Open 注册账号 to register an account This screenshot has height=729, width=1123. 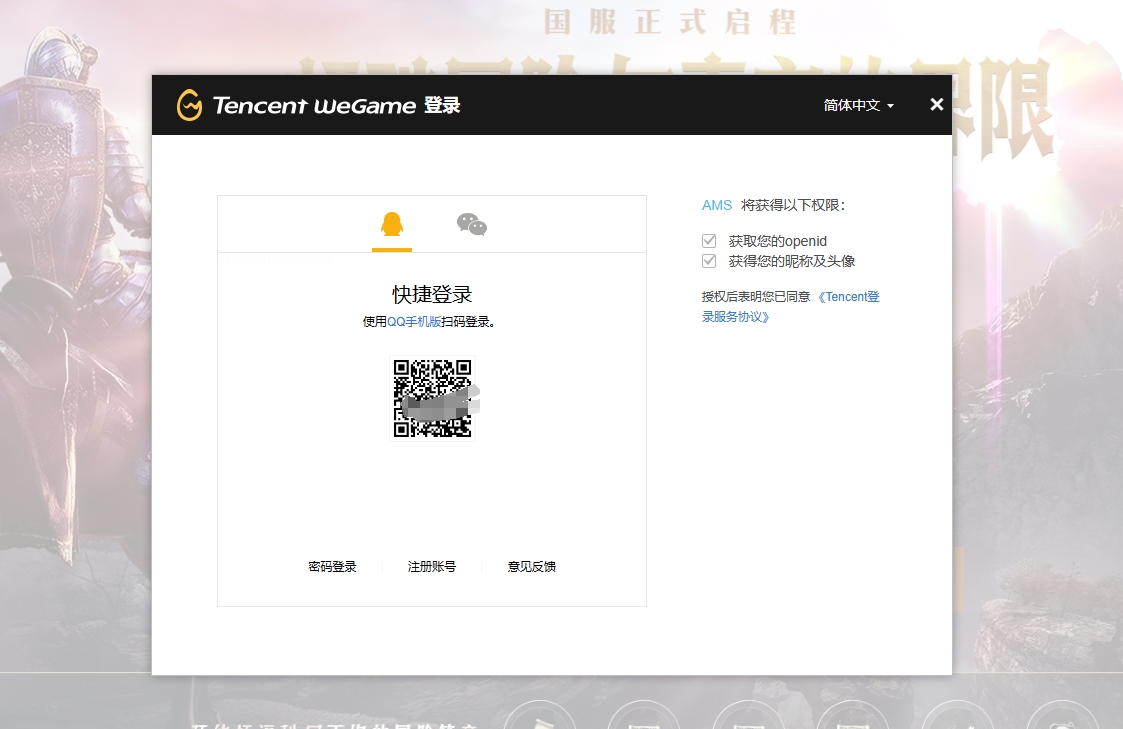(x=432, y=567)
